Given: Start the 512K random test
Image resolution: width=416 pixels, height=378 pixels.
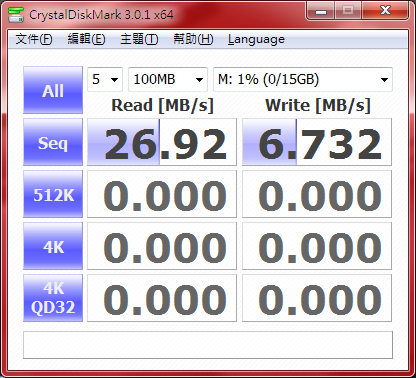Looking at the screenshot, I should tap(53, 194).
